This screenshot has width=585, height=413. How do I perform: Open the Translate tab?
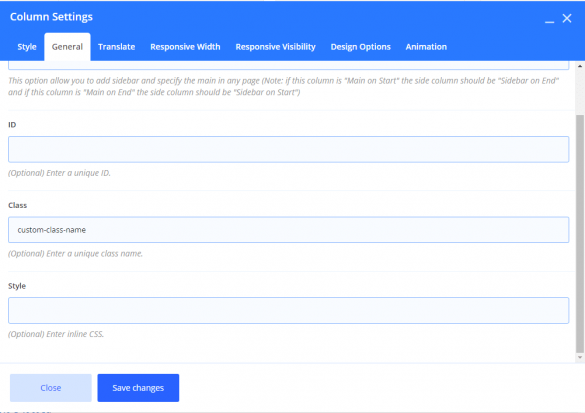tap(116, 47)
